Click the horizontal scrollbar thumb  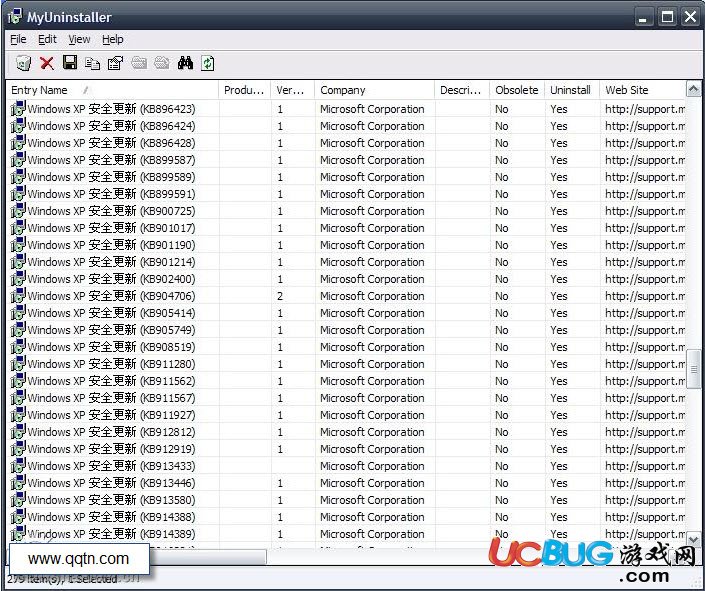point(207,557)
